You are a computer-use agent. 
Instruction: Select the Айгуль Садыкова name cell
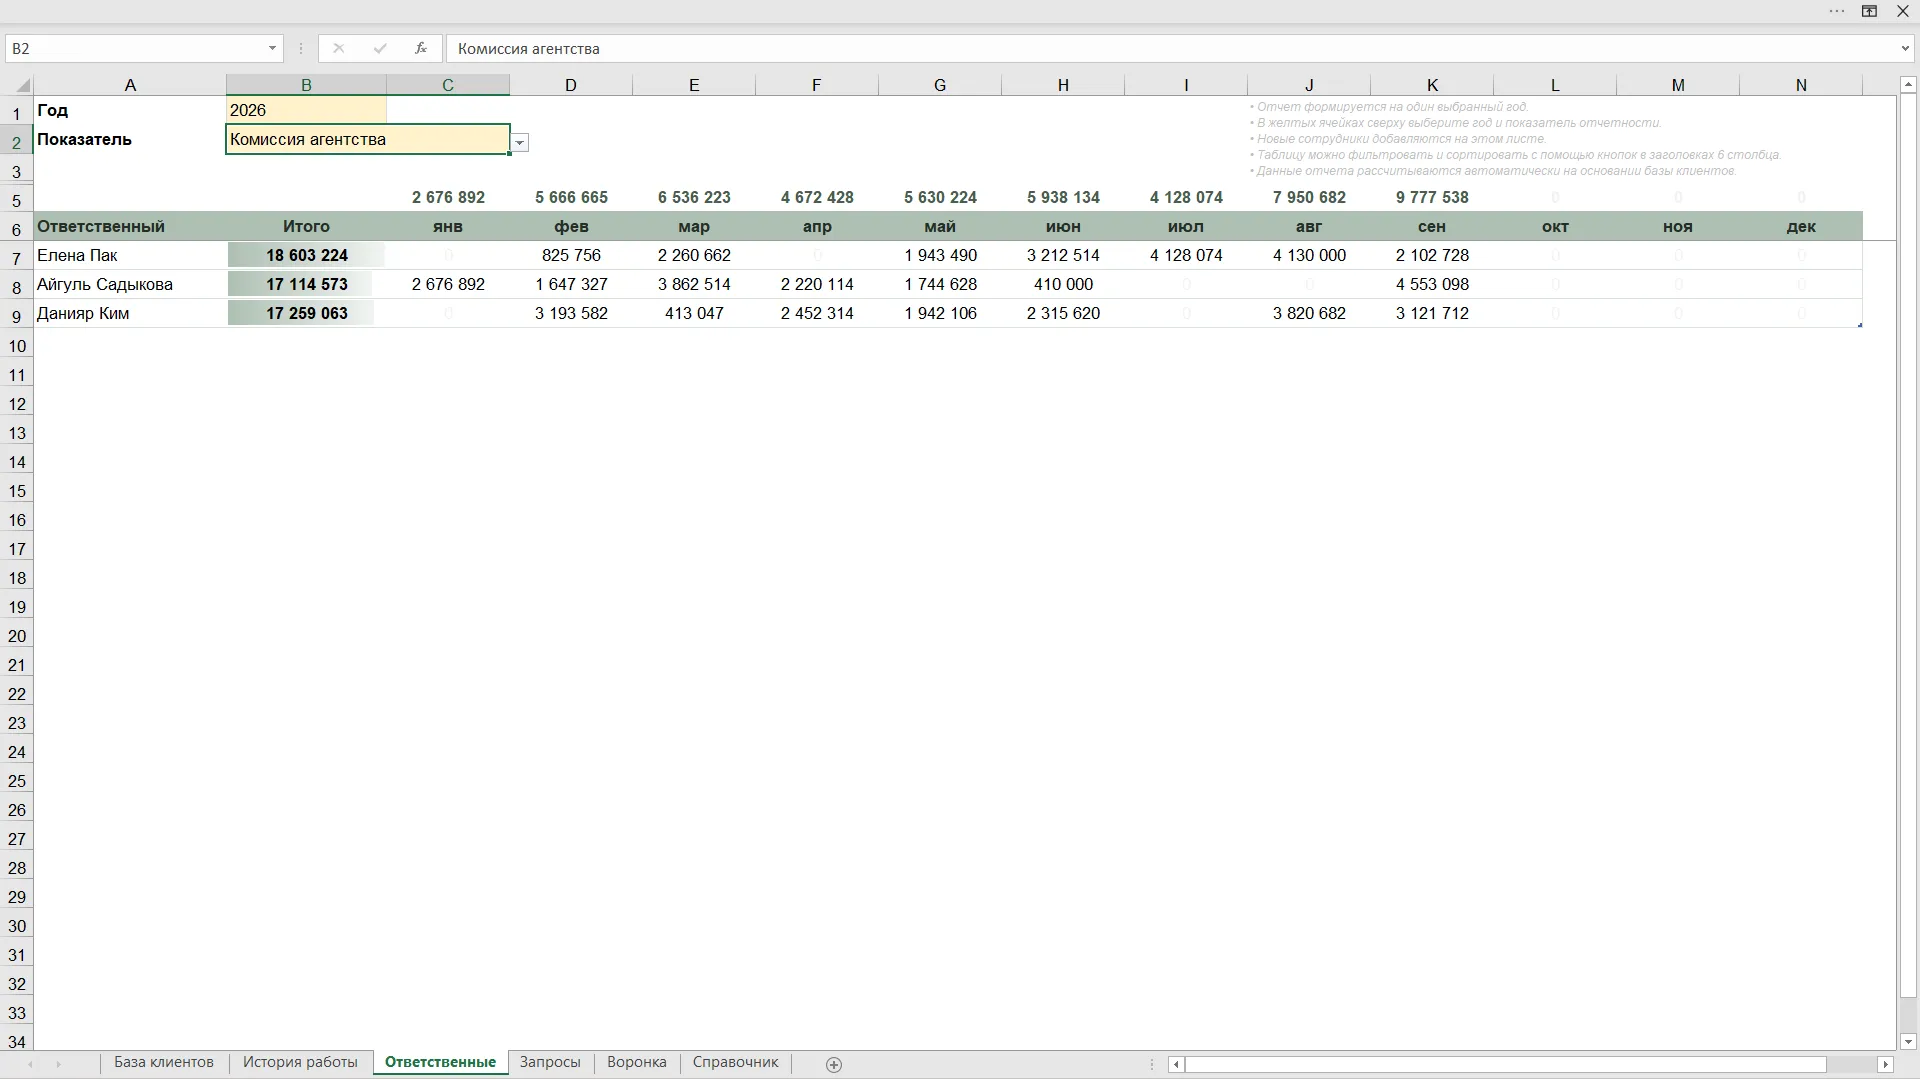click(x=130, y=284)
